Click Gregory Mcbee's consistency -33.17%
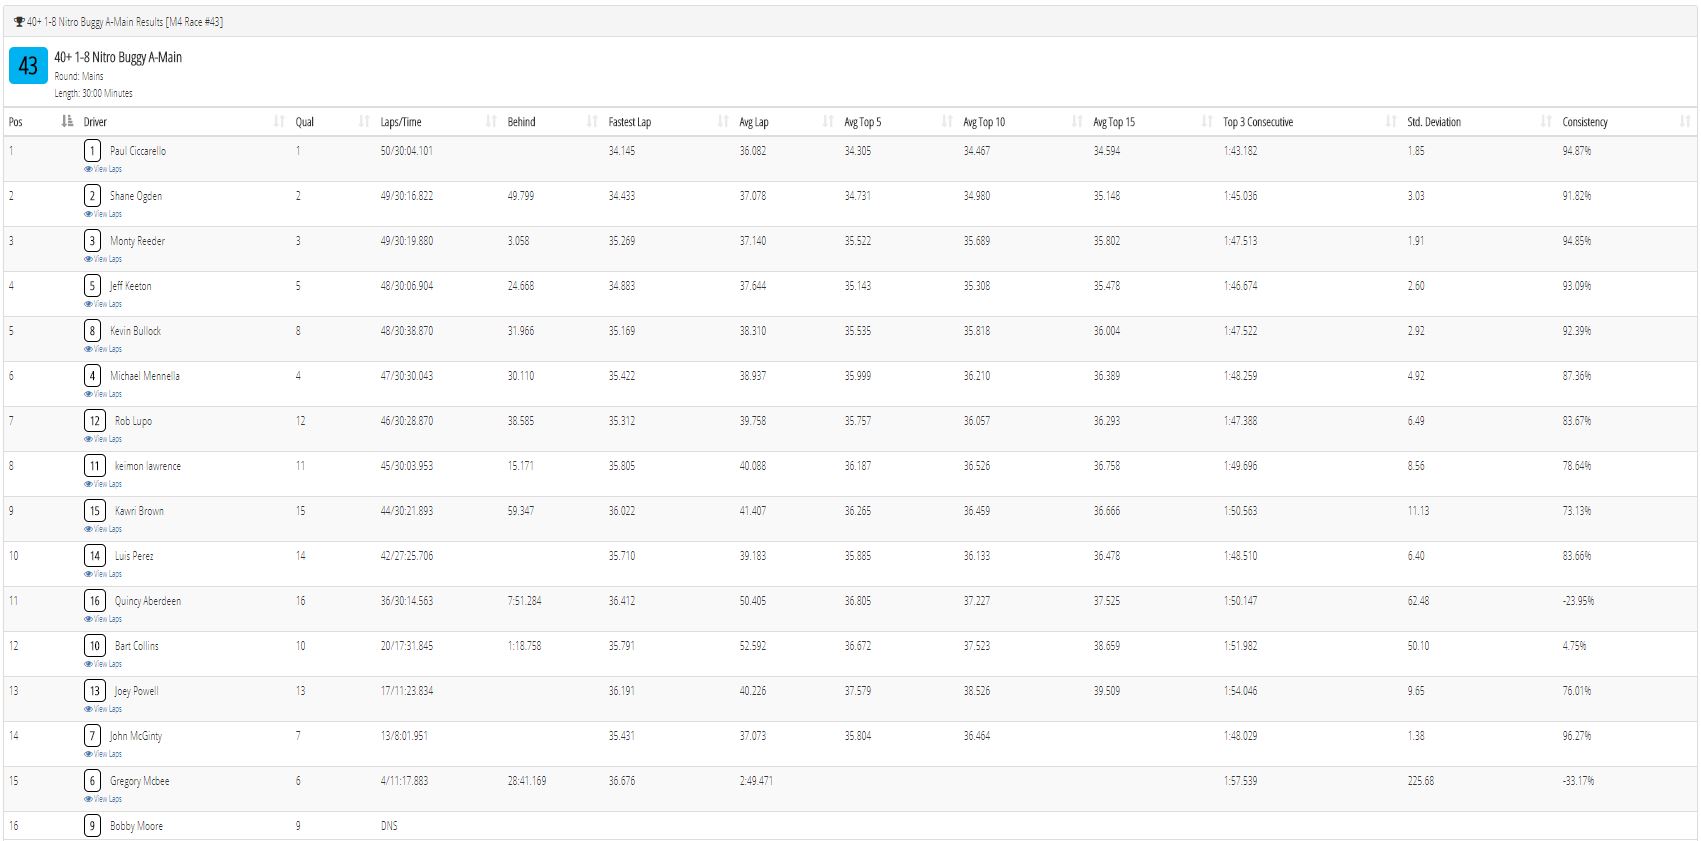Screen dimensions: 1701x841 click(x=1578, y=781)
